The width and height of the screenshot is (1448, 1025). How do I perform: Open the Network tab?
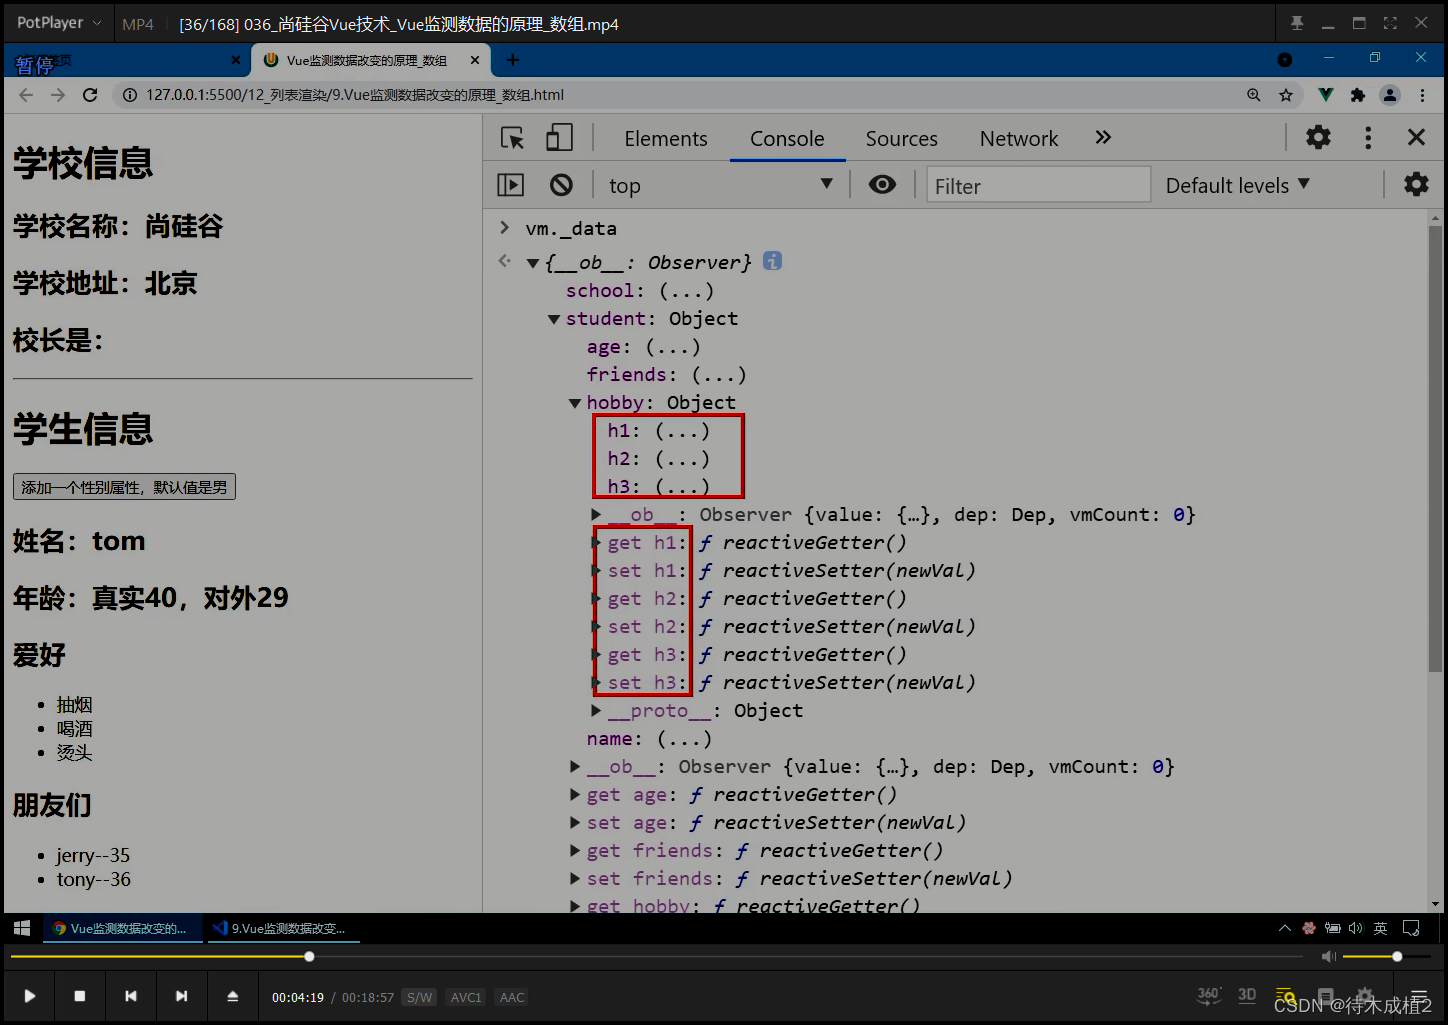point(1018,139)
